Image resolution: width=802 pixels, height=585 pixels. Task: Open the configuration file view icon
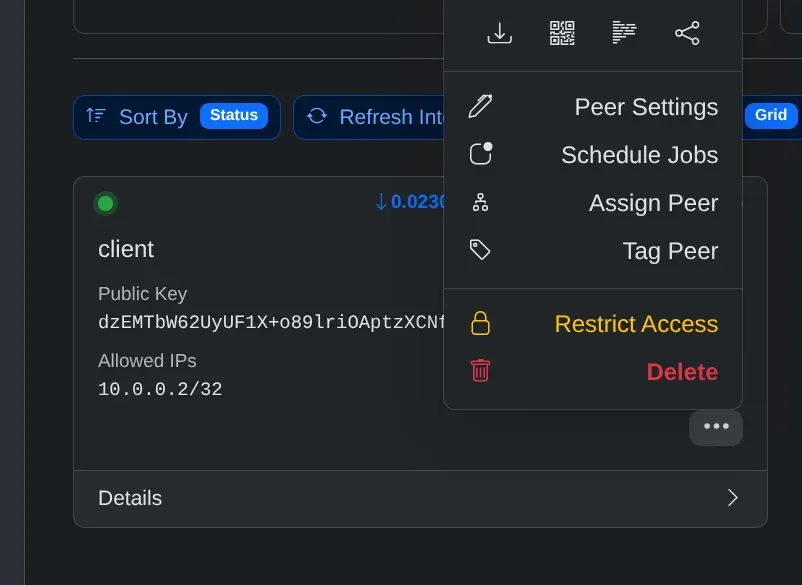[x=624, y=34]
